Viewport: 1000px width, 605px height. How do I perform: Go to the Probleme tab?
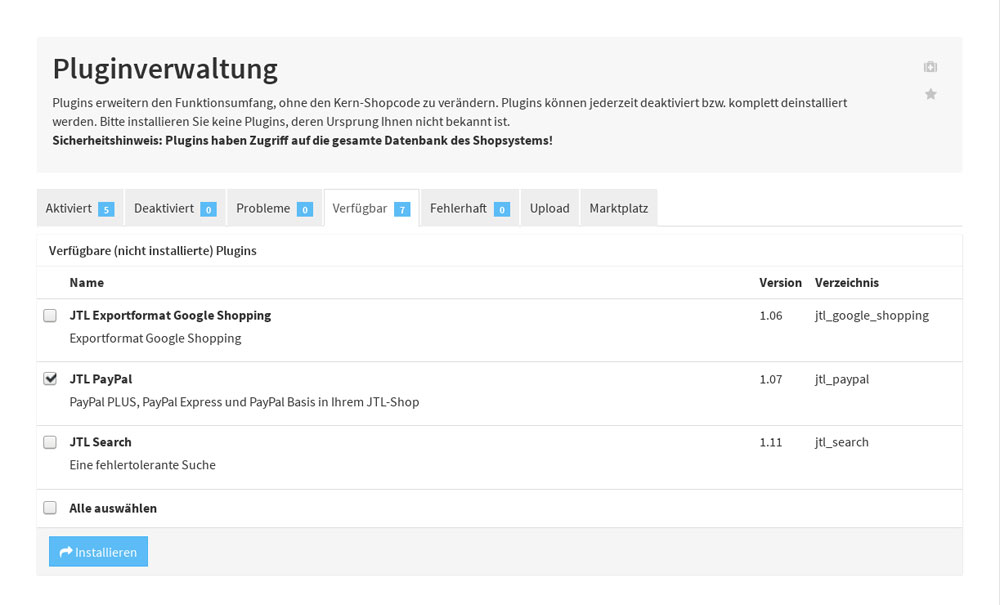pos(263,208)
